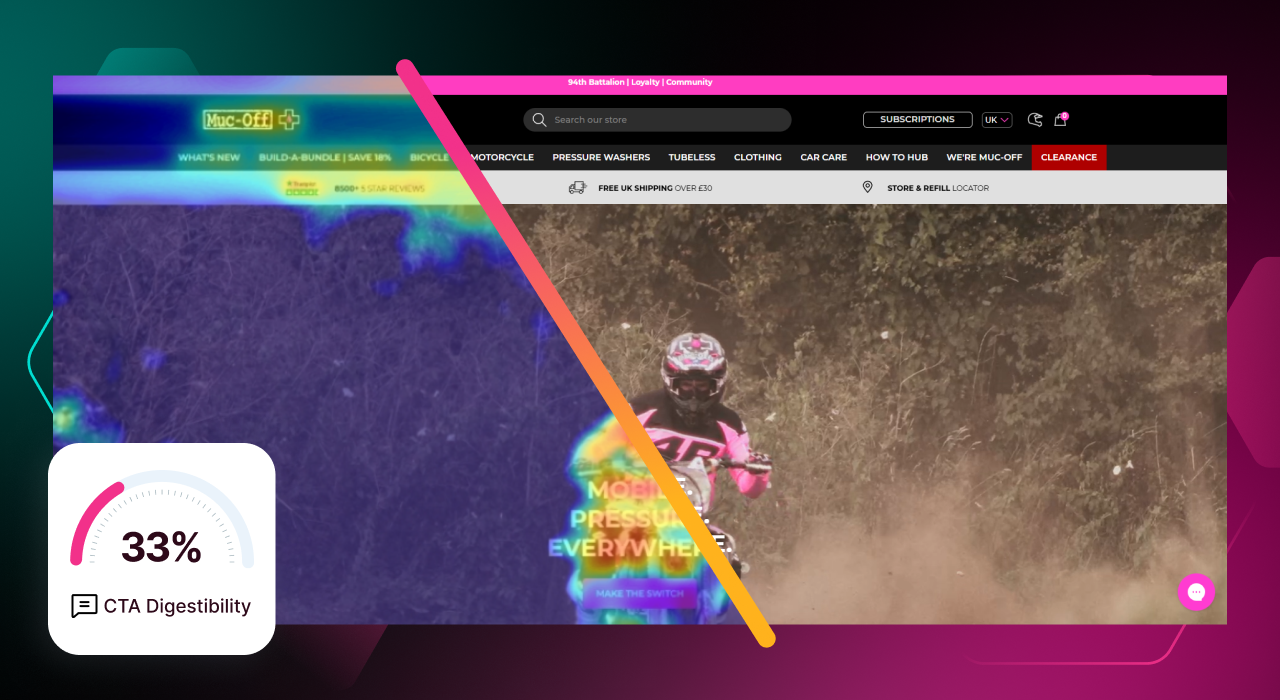Select the Clearance nav tab

(1068, 157)
